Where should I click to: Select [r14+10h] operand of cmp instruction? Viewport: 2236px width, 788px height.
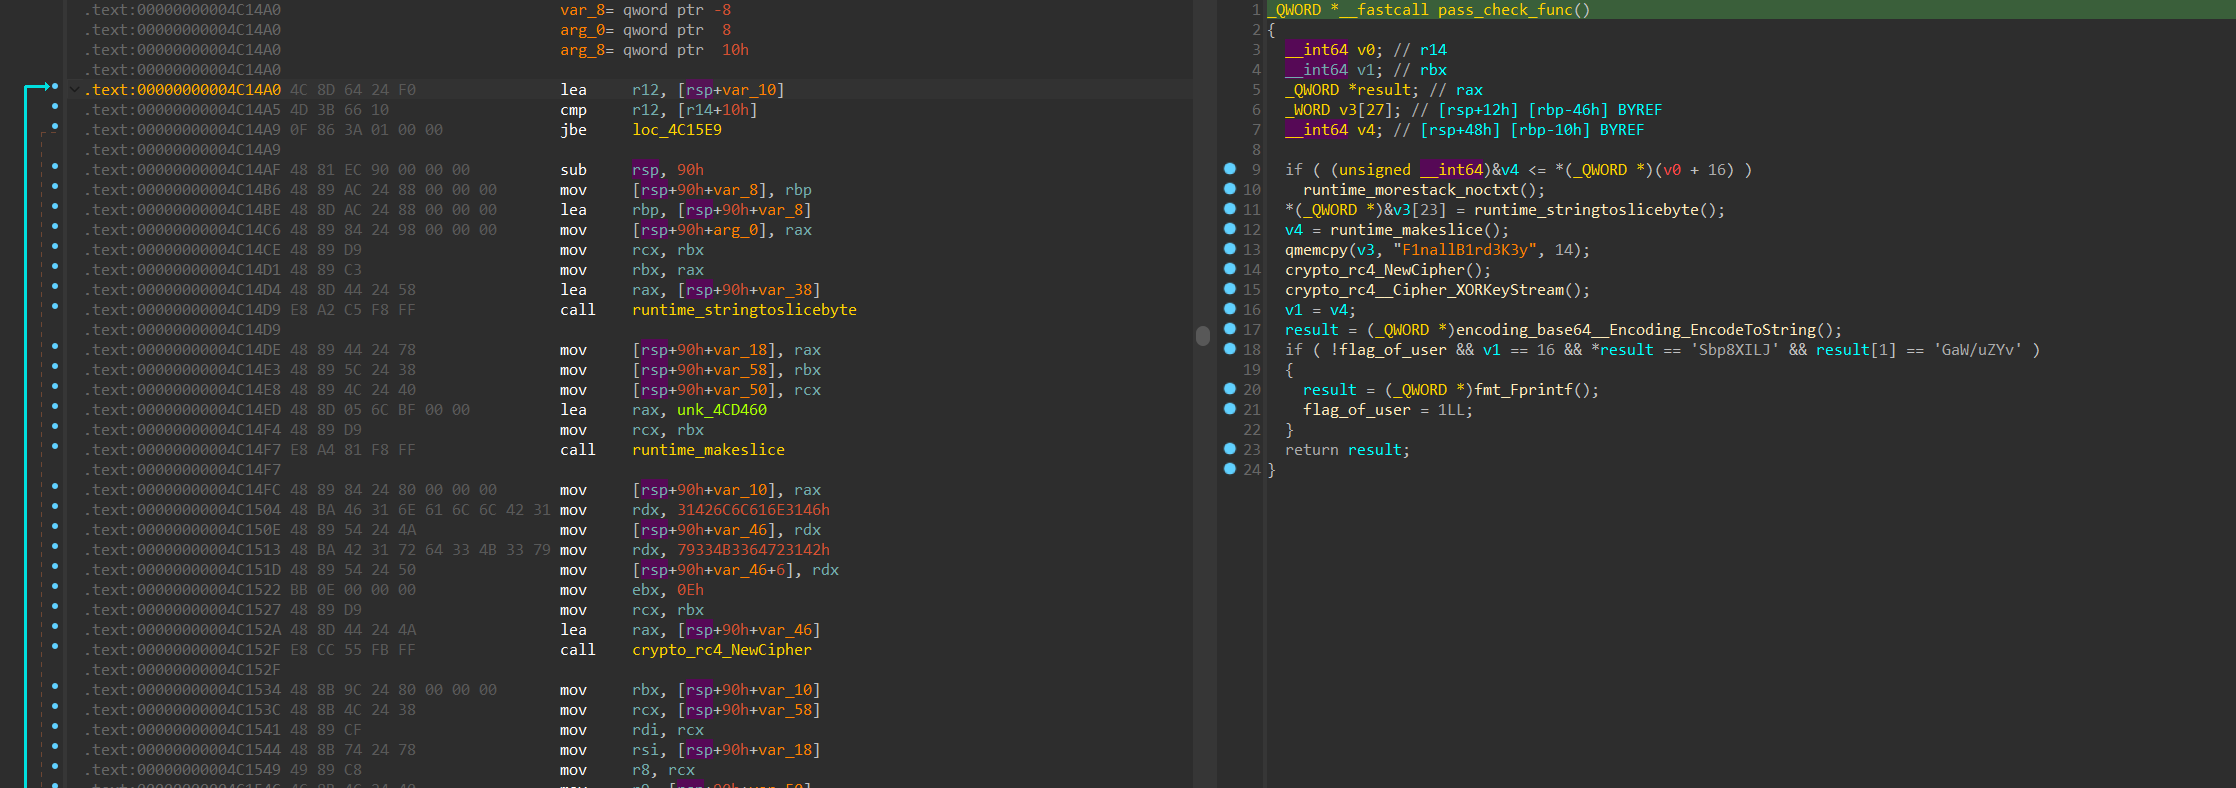(x=717, y=110)
